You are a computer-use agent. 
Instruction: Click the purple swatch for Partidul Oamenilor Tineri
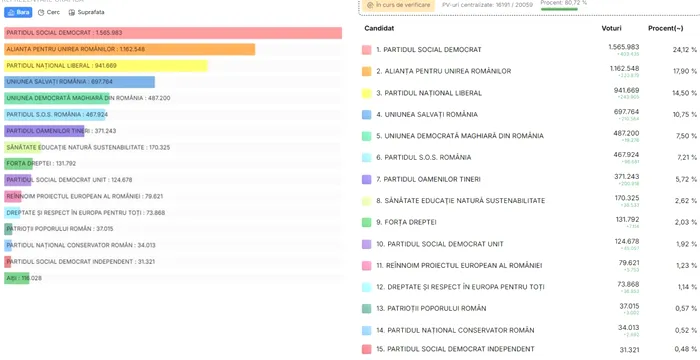click(367, 179)
